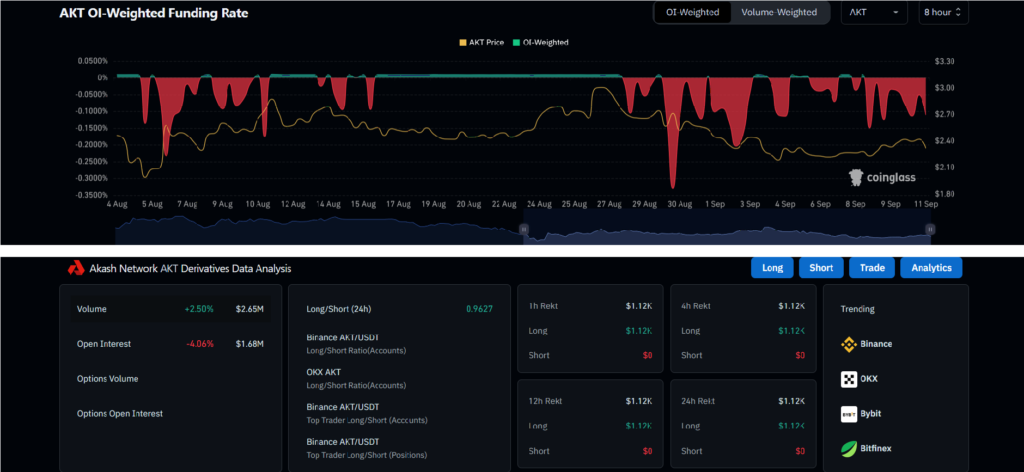The width and height of the screenshot is (1024, 472).
Task: Open the 8 hour interval selector
Action: [943, 12]
